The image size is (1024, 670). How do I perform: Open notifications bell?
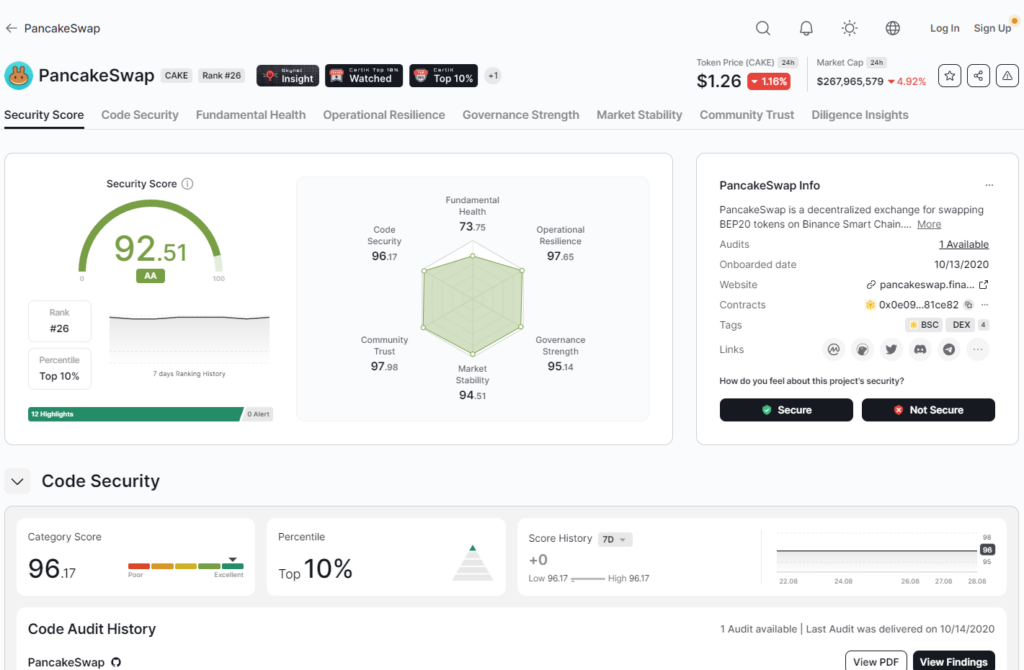point(807,28)
